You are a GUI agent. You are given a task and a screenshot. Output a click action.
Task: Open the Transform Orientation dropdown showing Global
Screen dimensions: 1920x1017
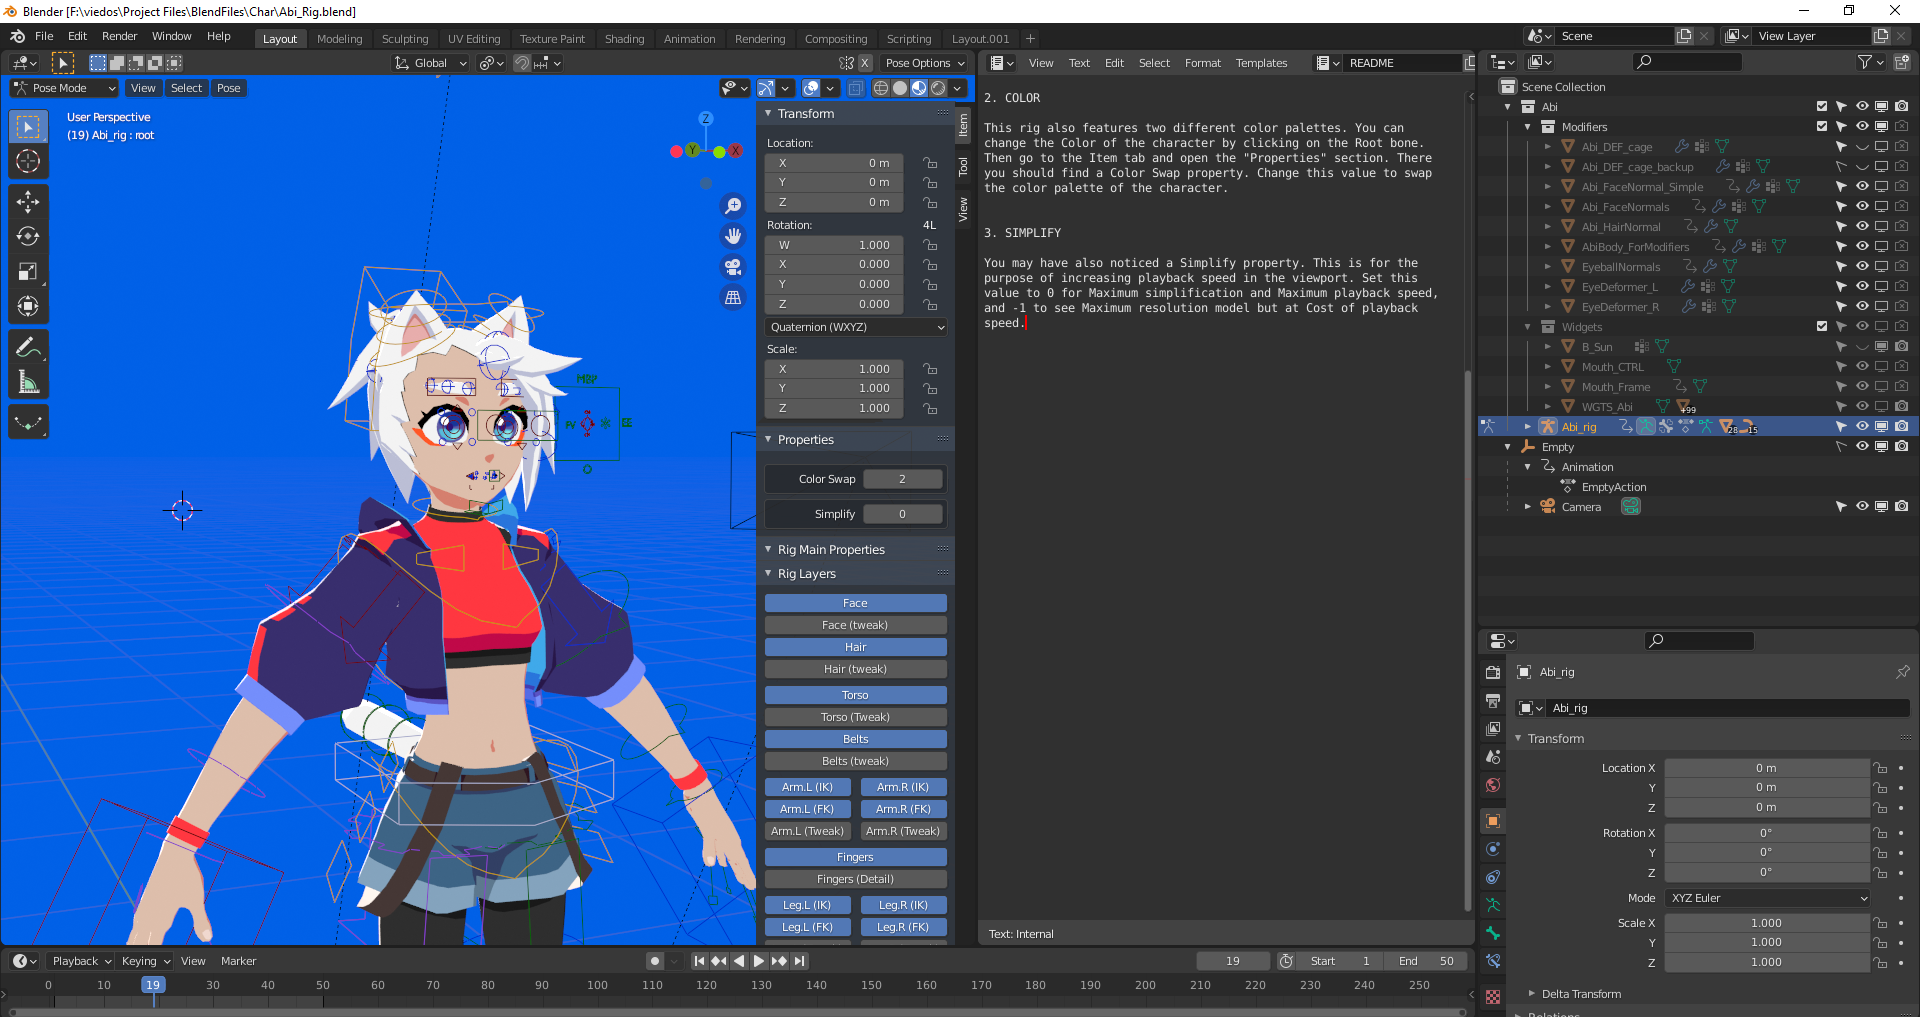[x=430, y=62]
